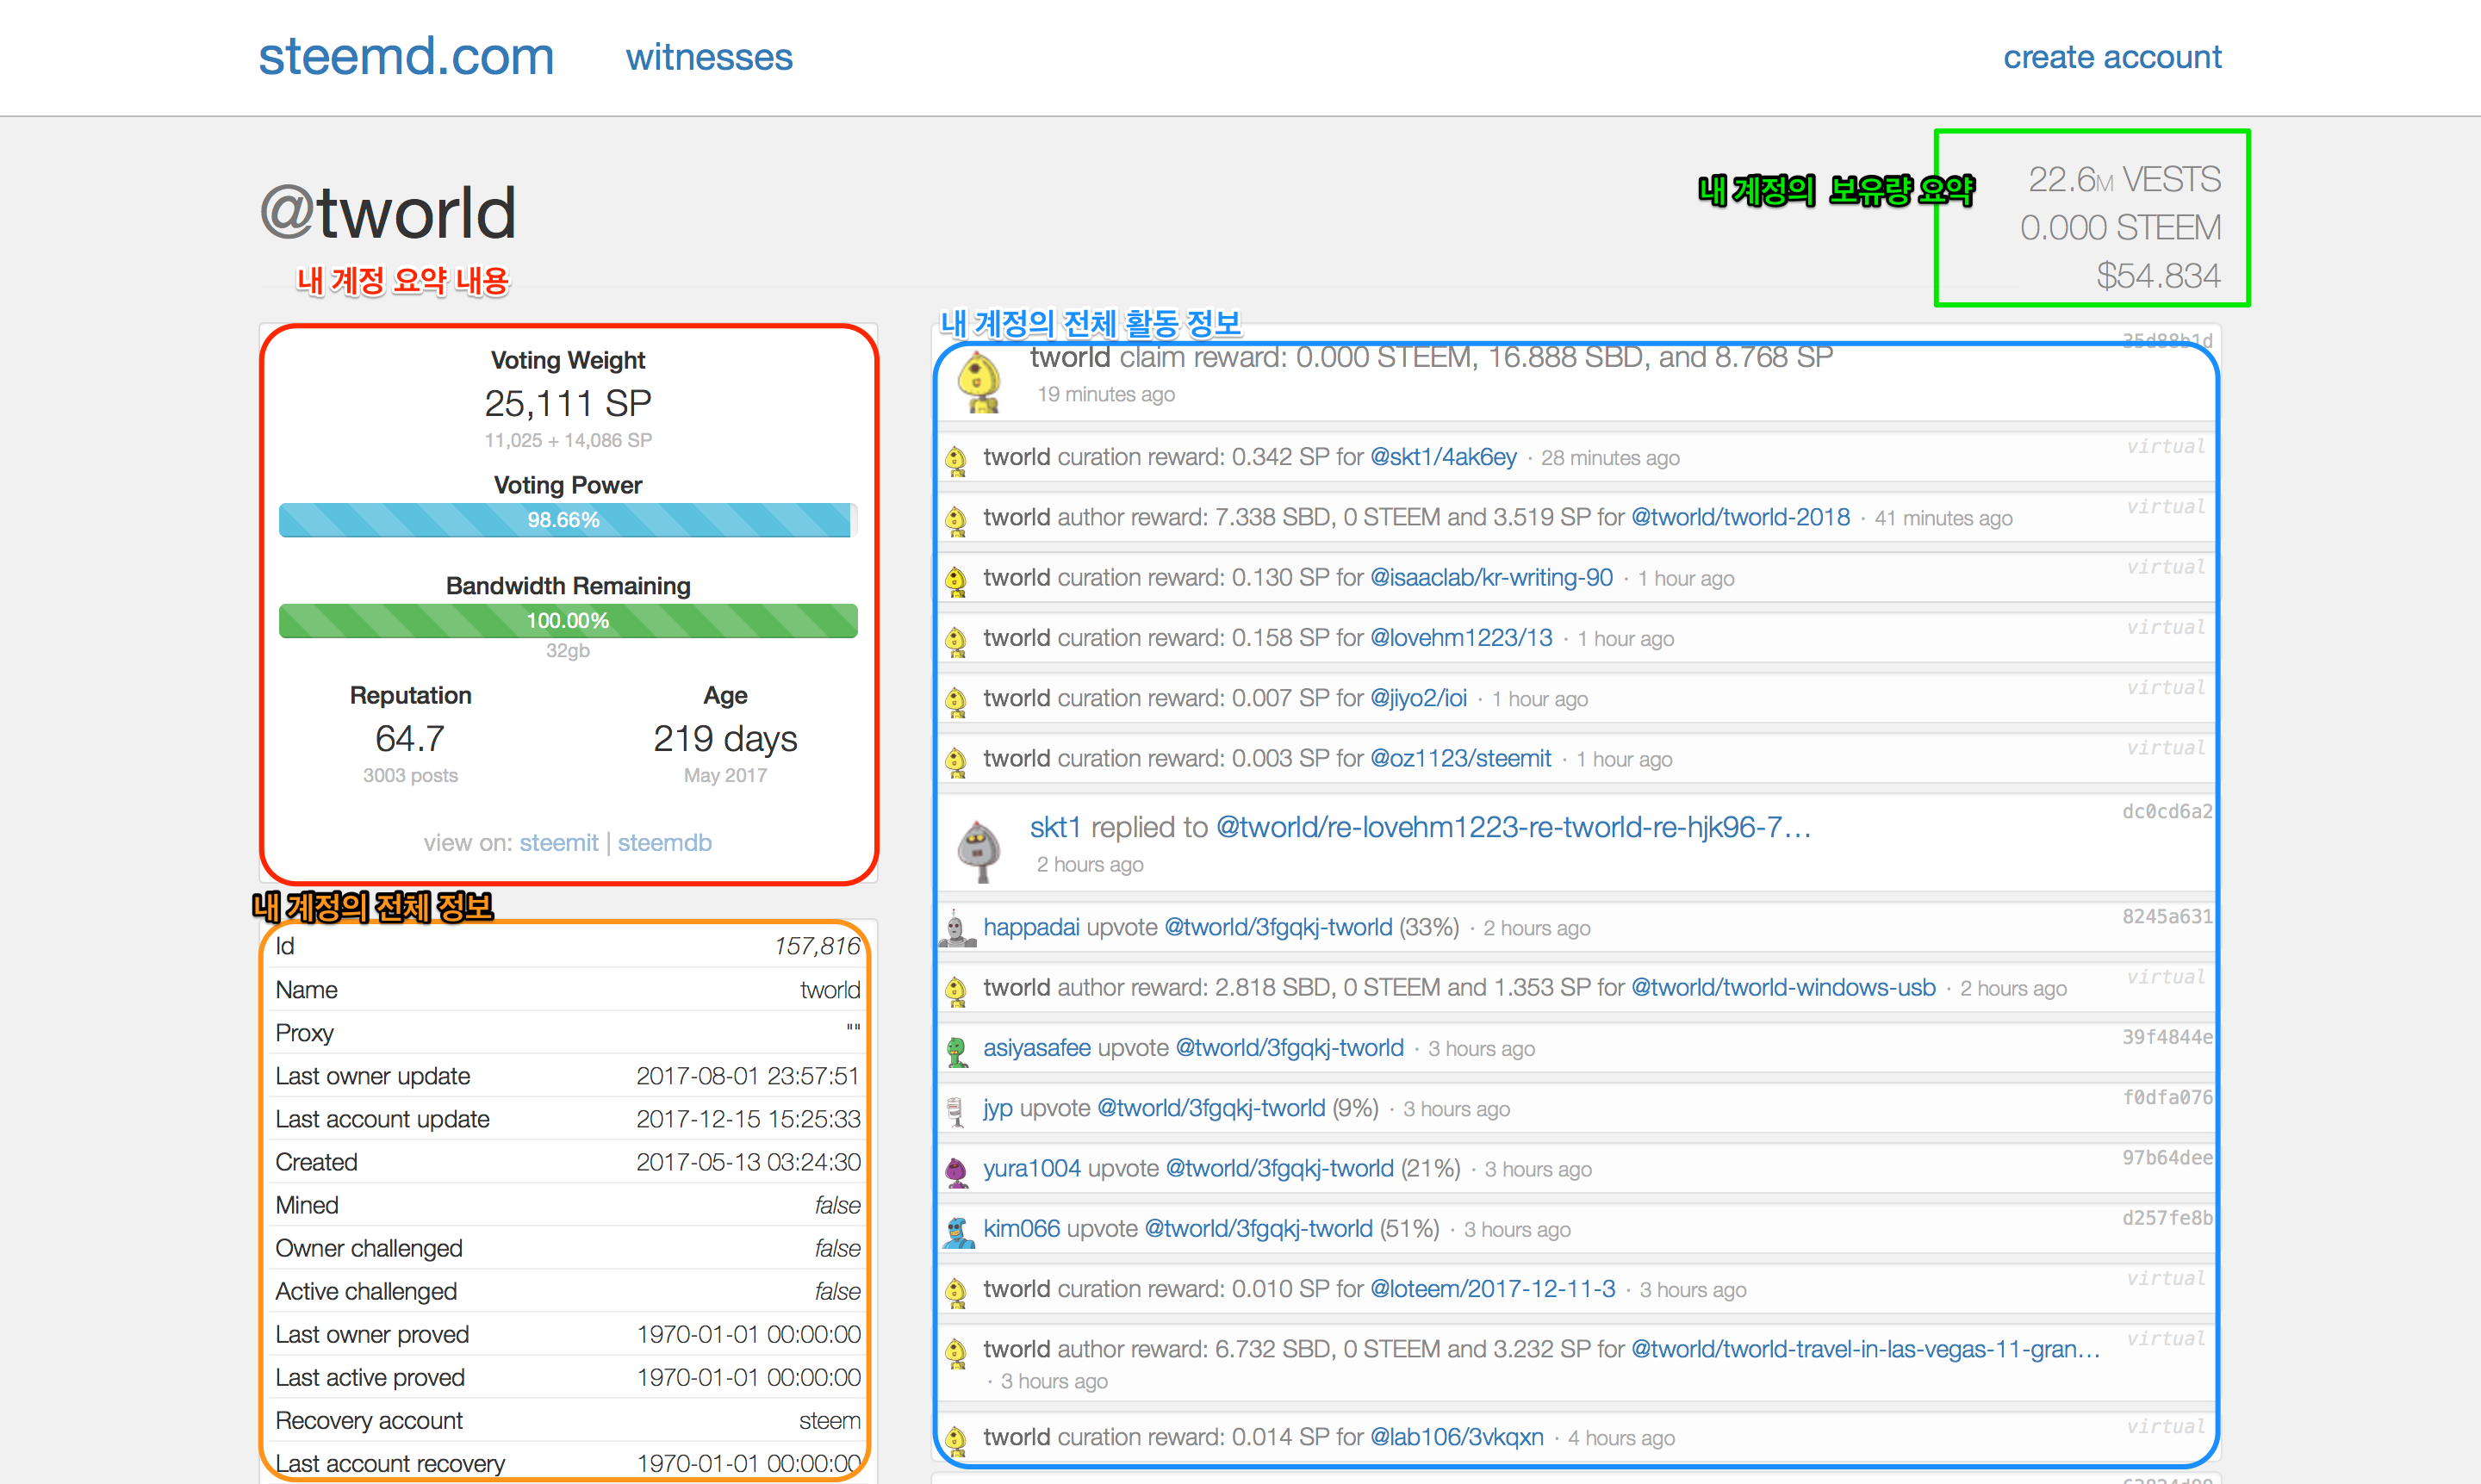Open tworld-travel-in-las-vegas post link
Image resolution: width=2481 pixels, height=1484 pixels.
(x=1865, y=1349)
